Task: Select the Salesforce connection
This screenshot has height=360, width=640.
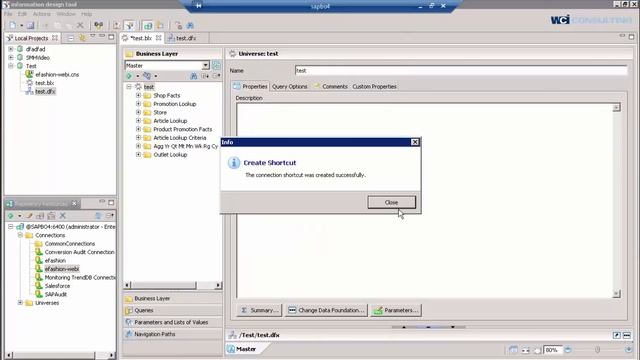Action: (57, 286)
